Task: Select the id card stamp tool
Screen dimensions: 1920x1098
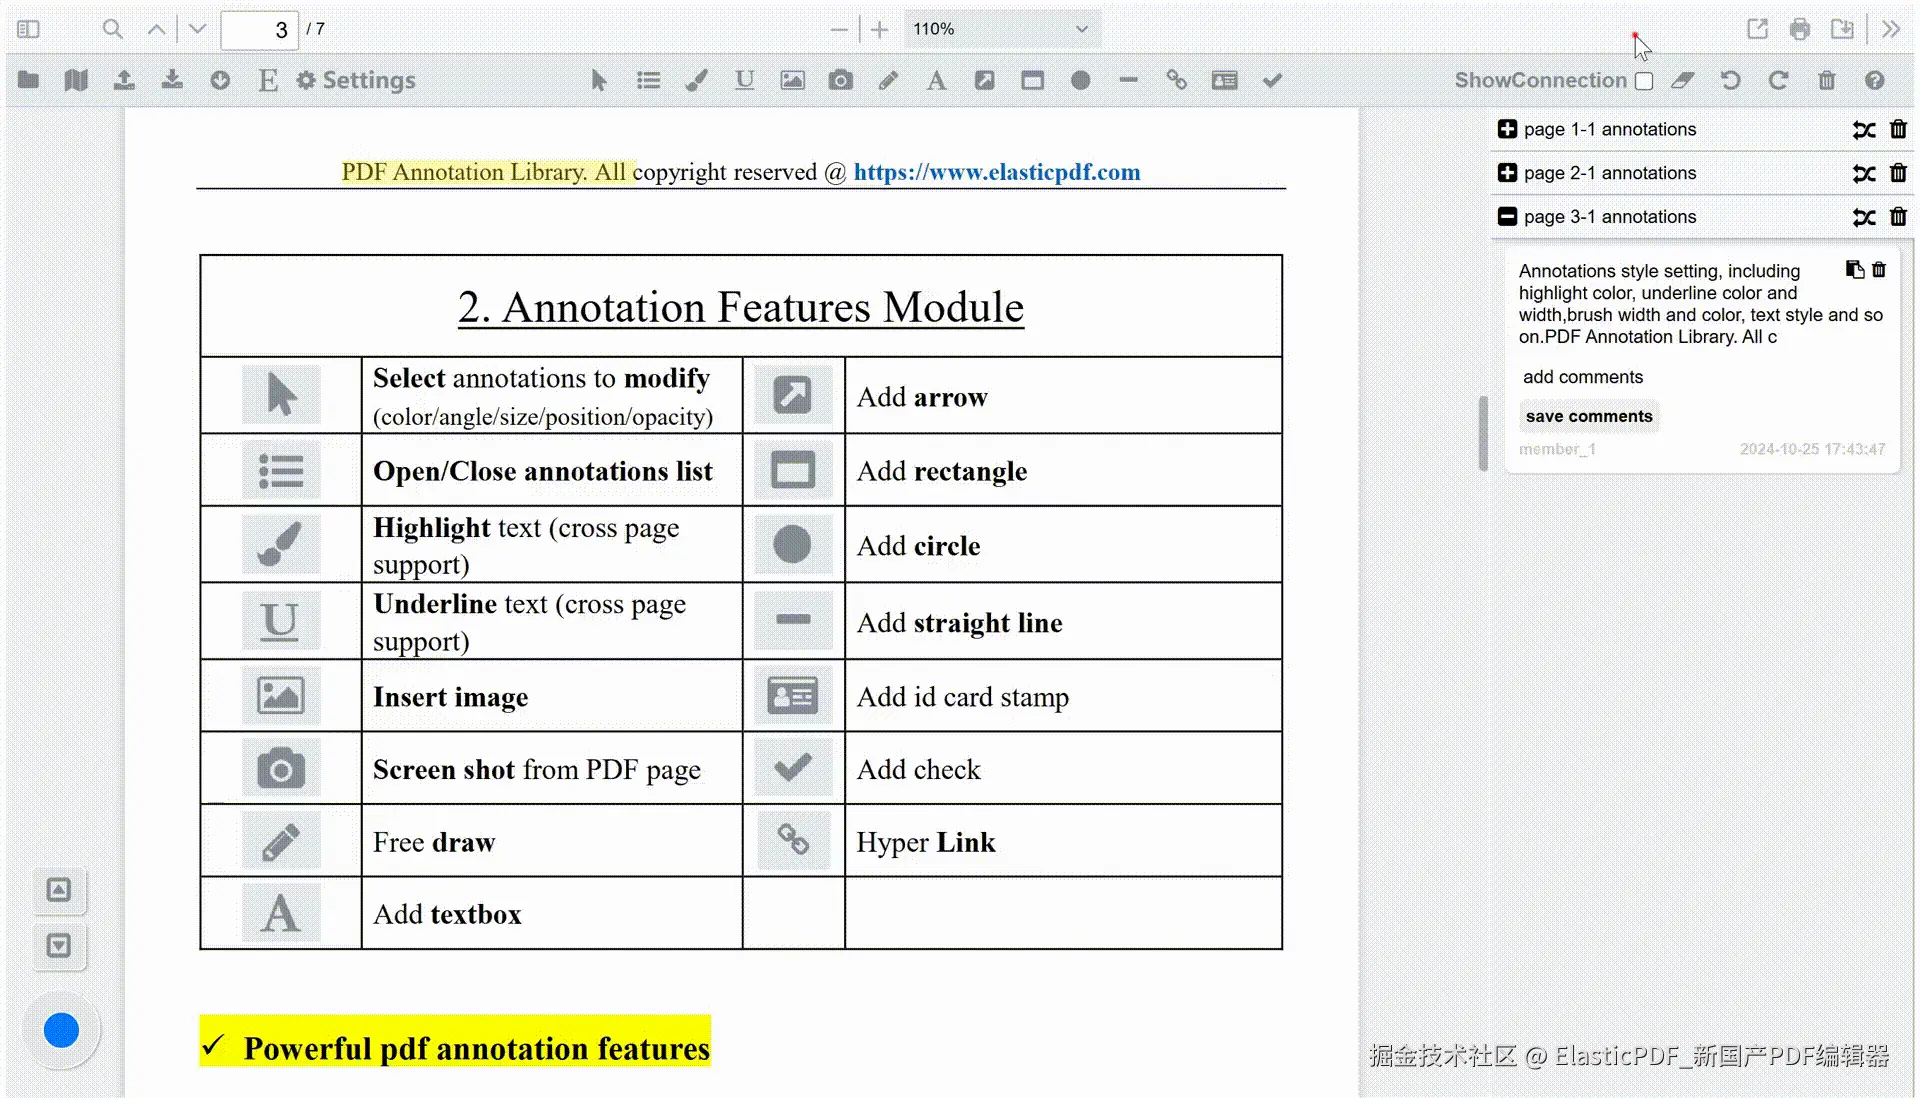Action: click(1224, 80)
